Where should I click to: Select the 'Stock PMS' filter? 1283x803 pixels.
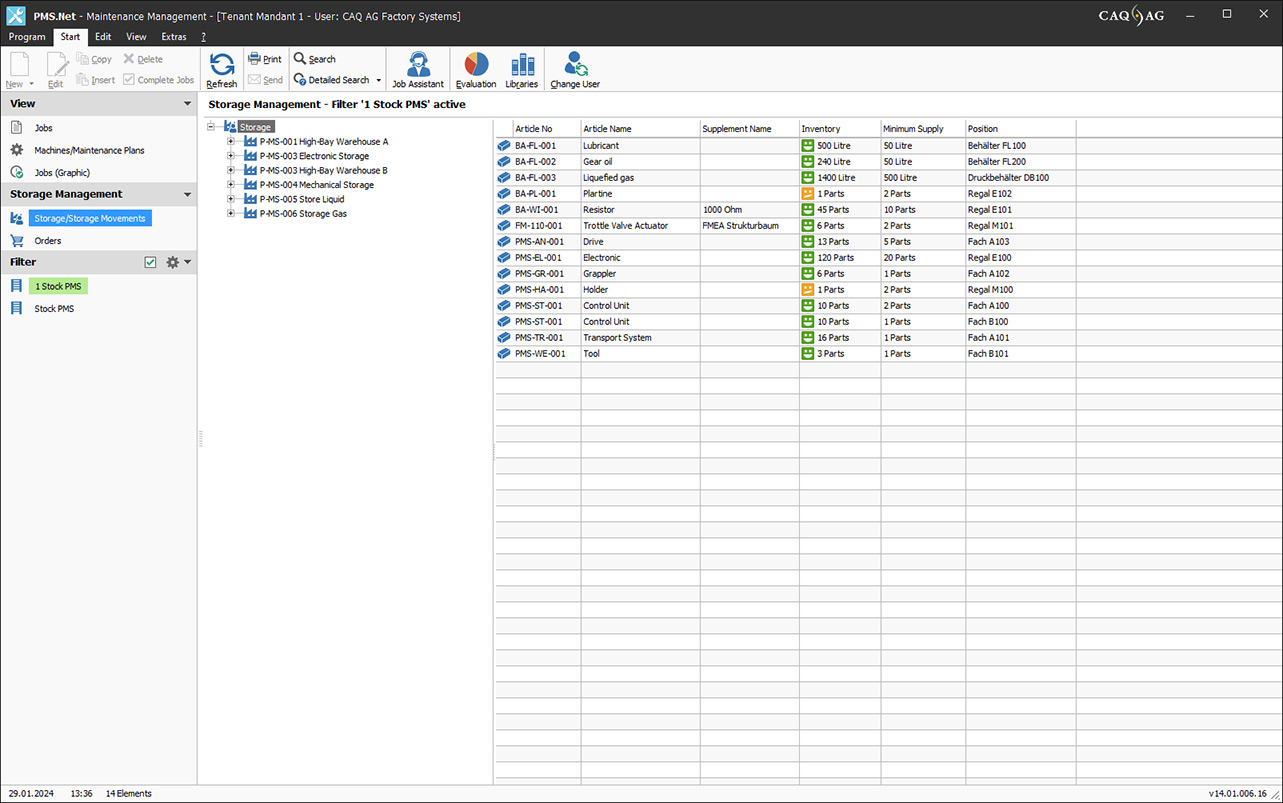click(x=54, y=309)
